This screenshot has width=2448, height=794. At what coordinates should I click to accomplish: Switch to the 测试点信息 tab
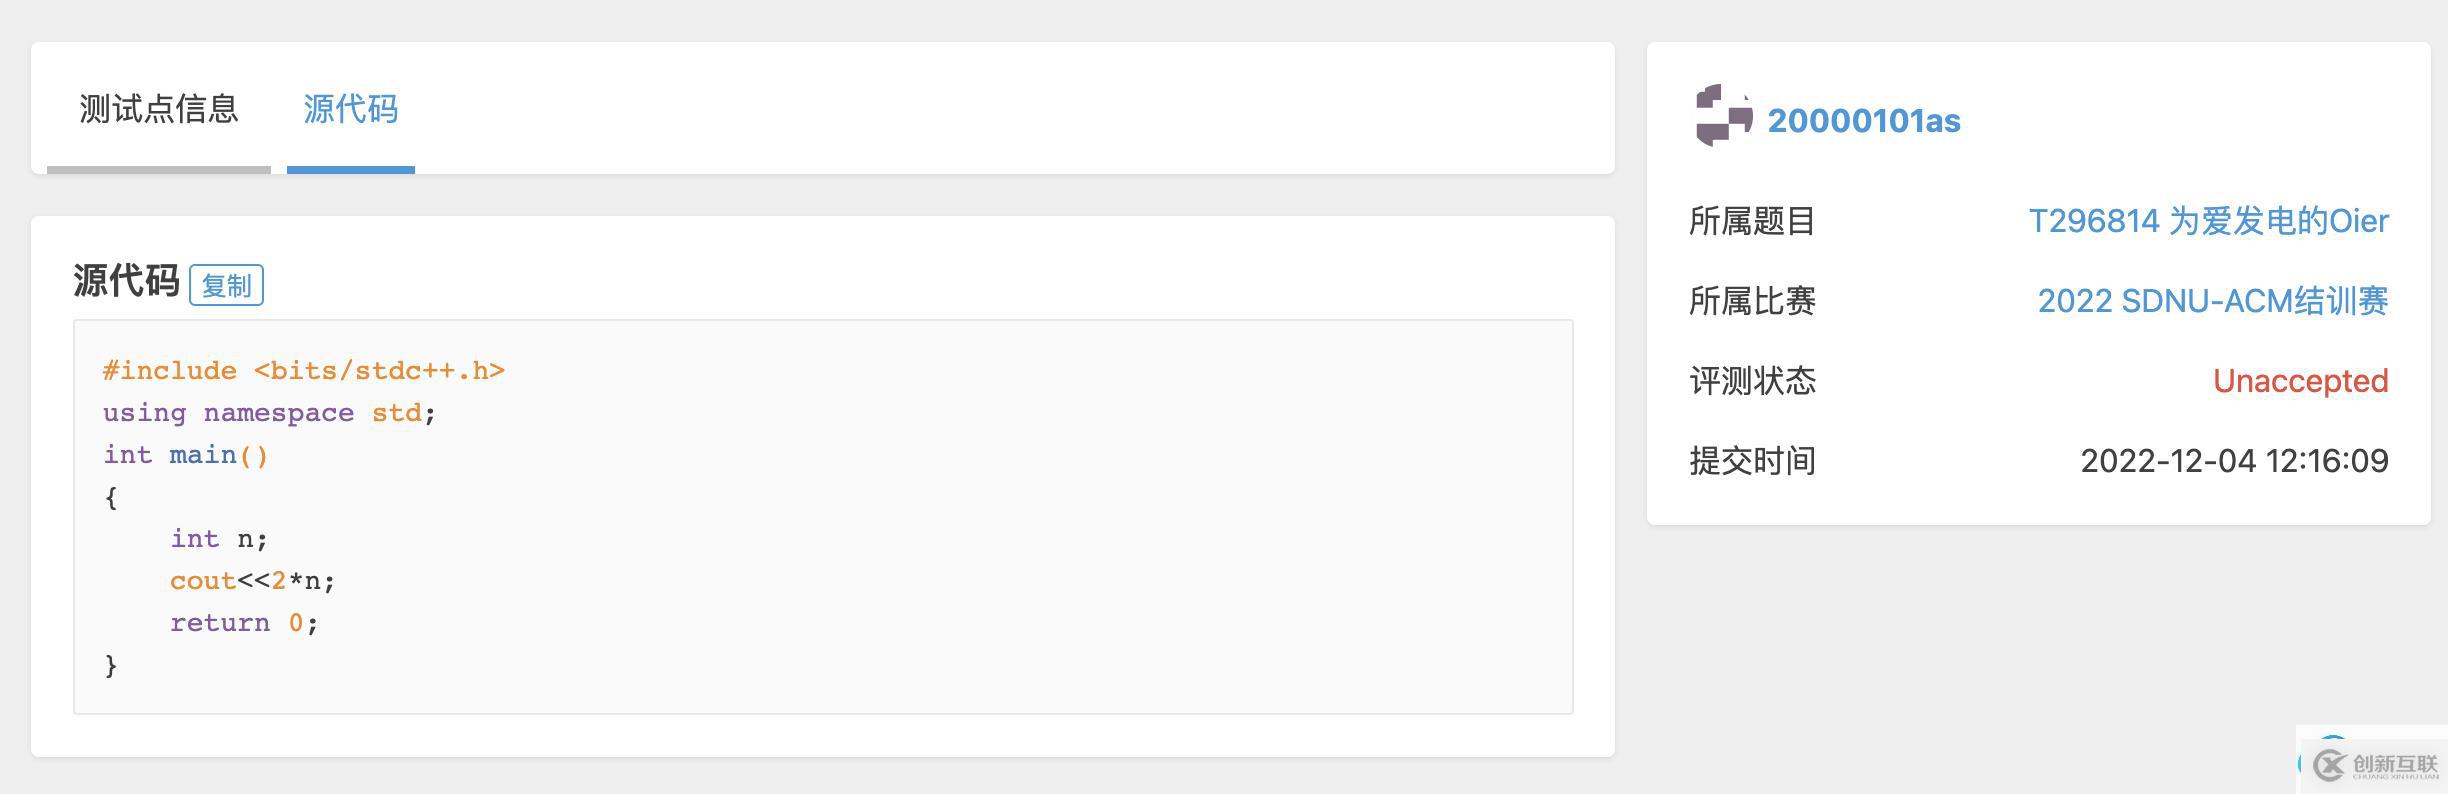pyautogui.click(x=159, y=109)
